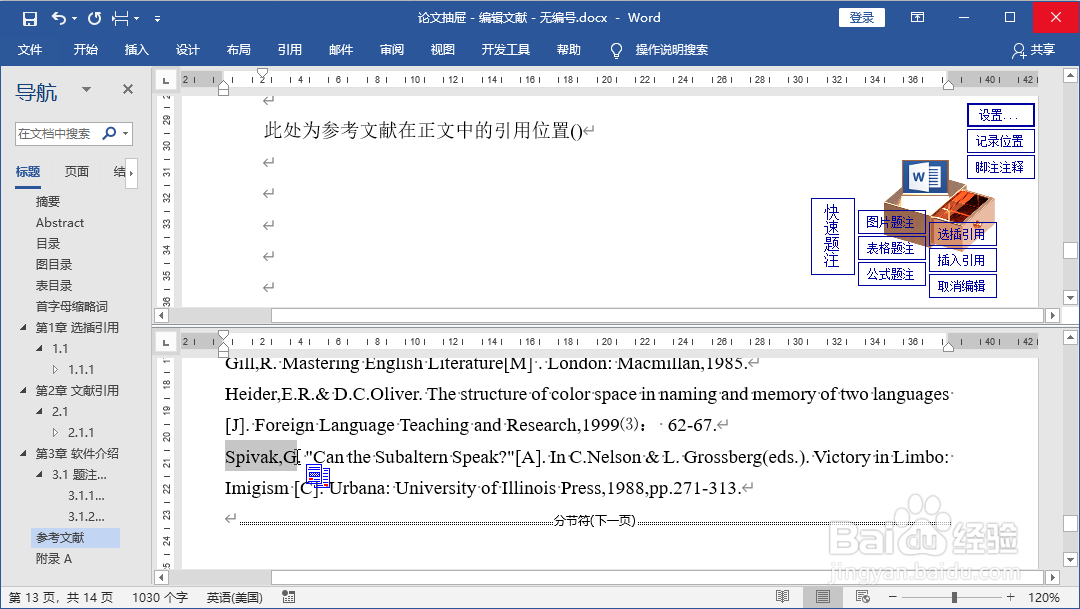Screen dimensions: 1080x609
Task: Open the 设计 ribbon tab
Action: click(x=187, y=50)
